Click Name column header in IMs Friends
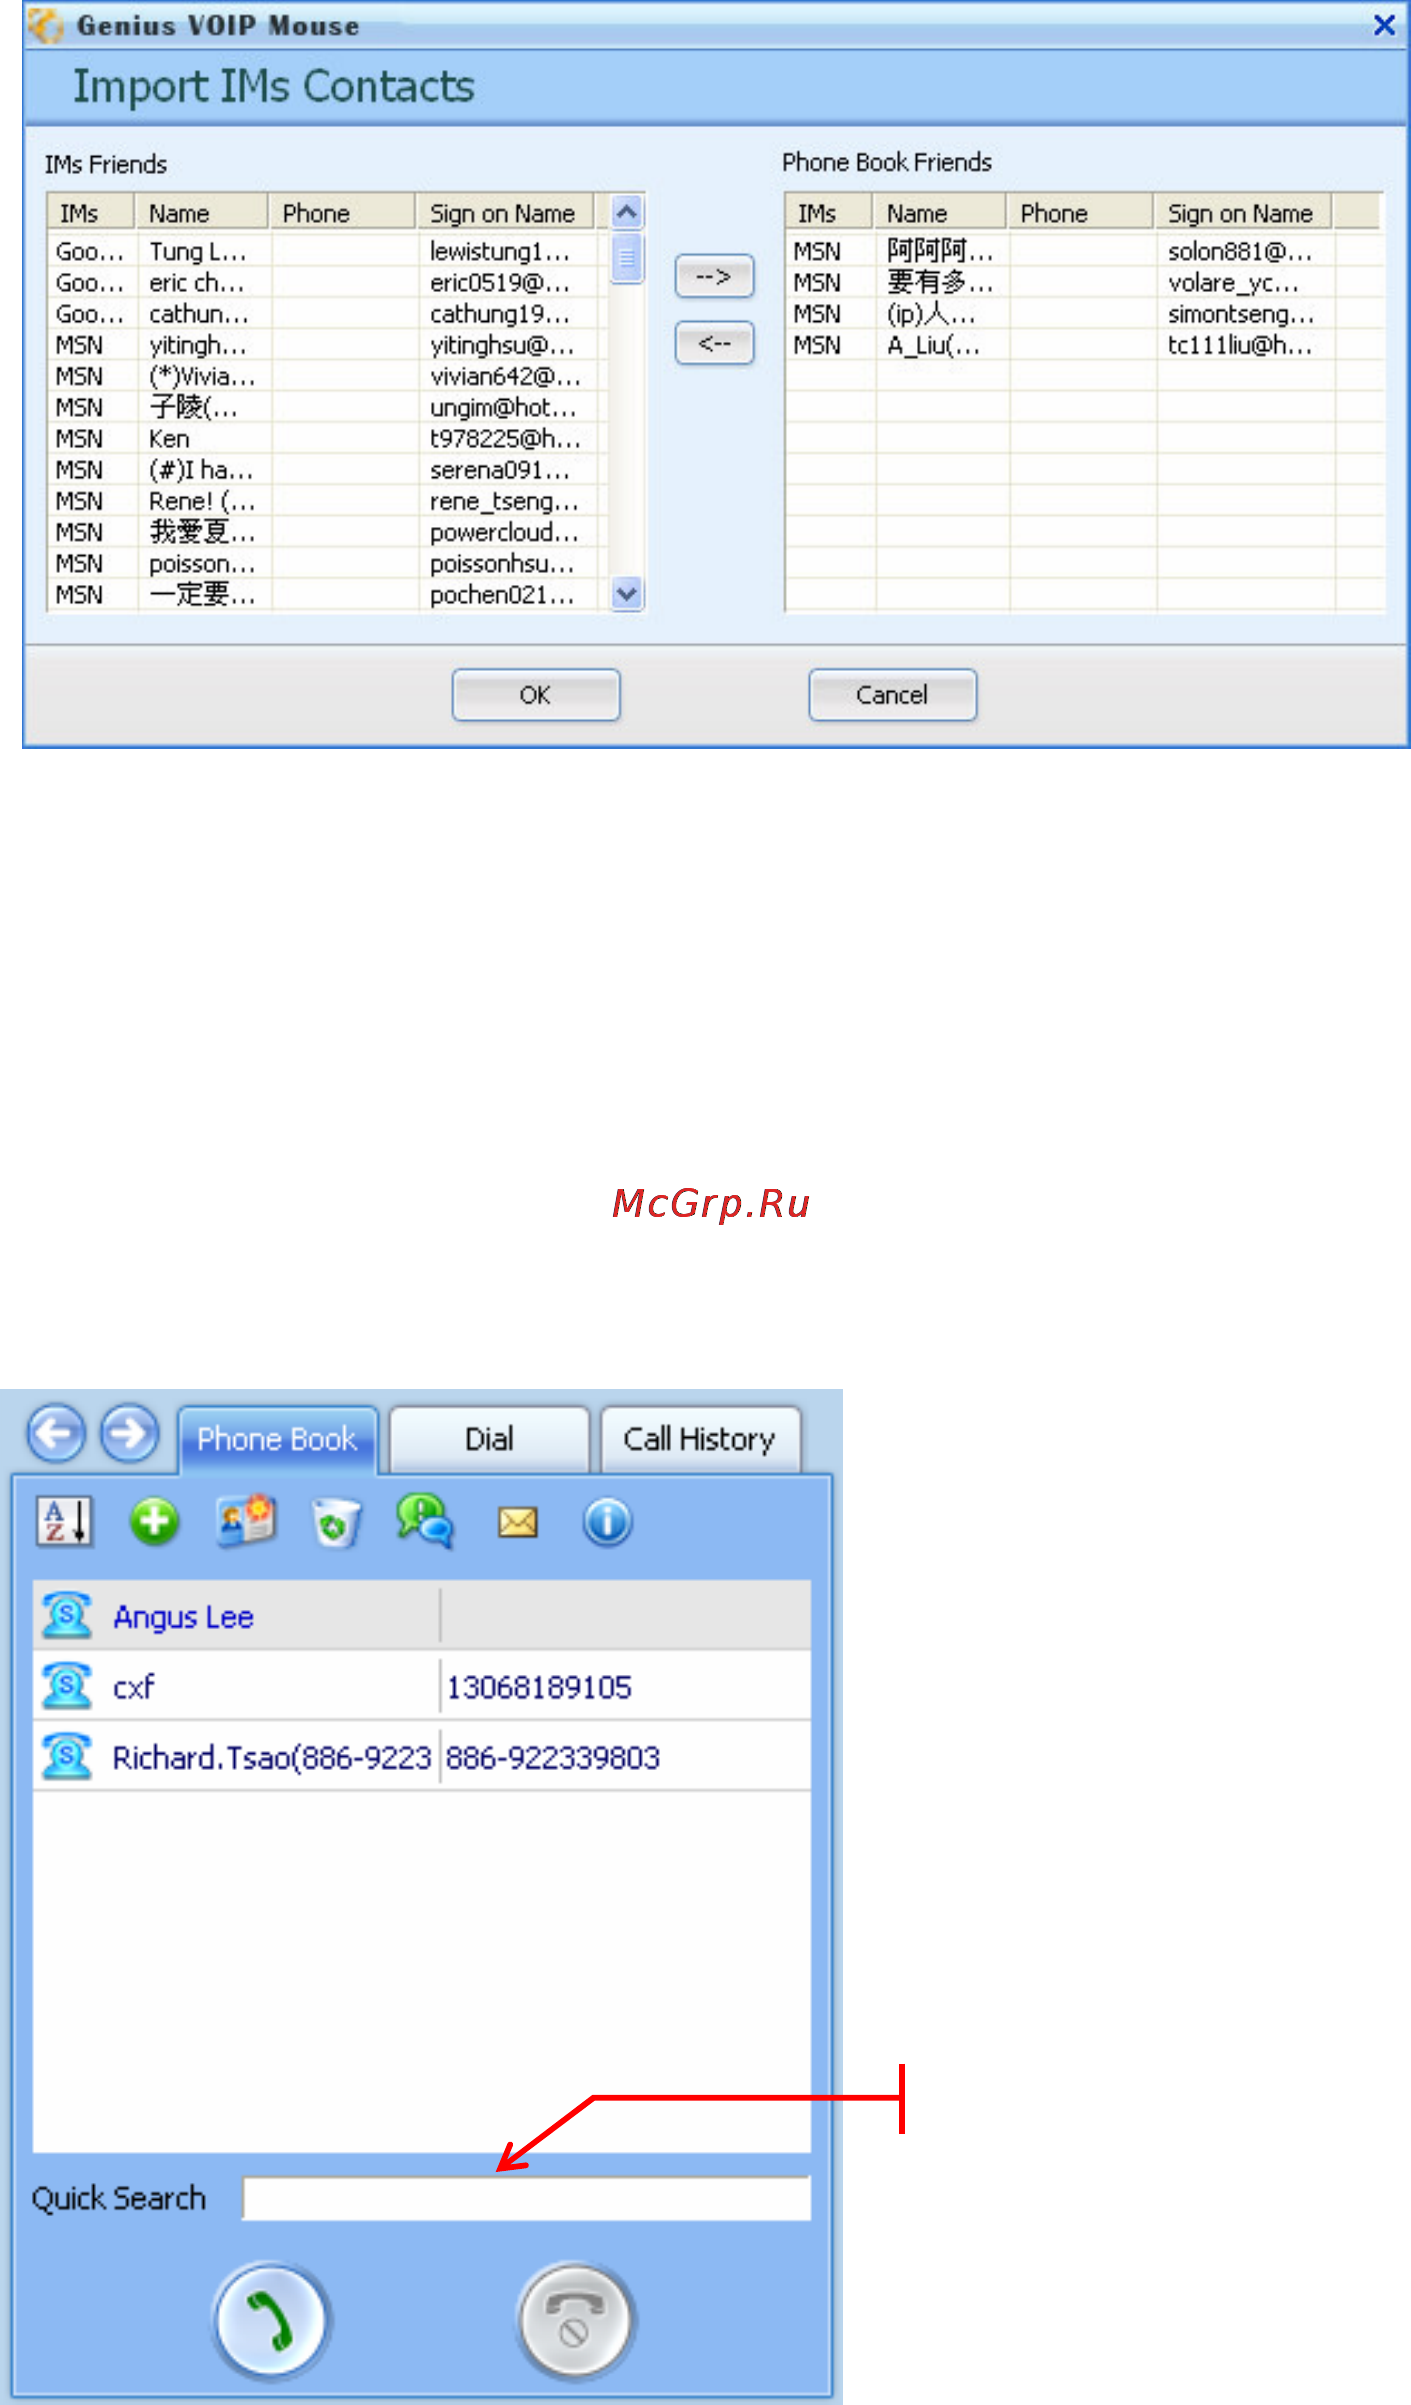This screenshot has height=2405, width=1411. (x=201, y=213)
